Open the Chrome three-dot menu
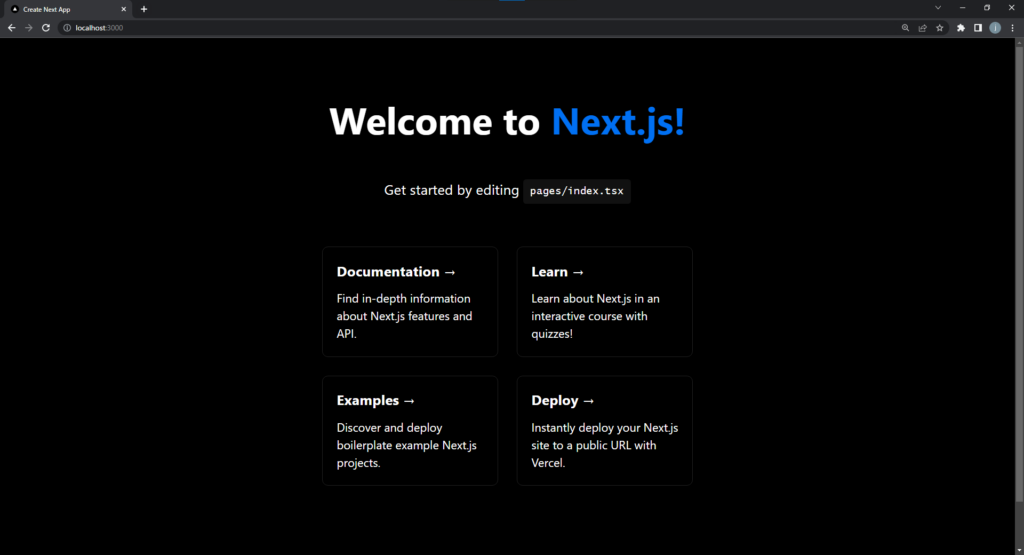1024x555 pixels. click(1012, 28)
